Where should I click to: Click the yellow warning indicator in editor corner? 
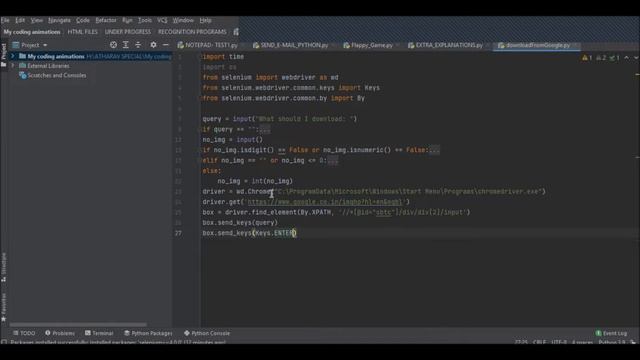click(587, 58)
